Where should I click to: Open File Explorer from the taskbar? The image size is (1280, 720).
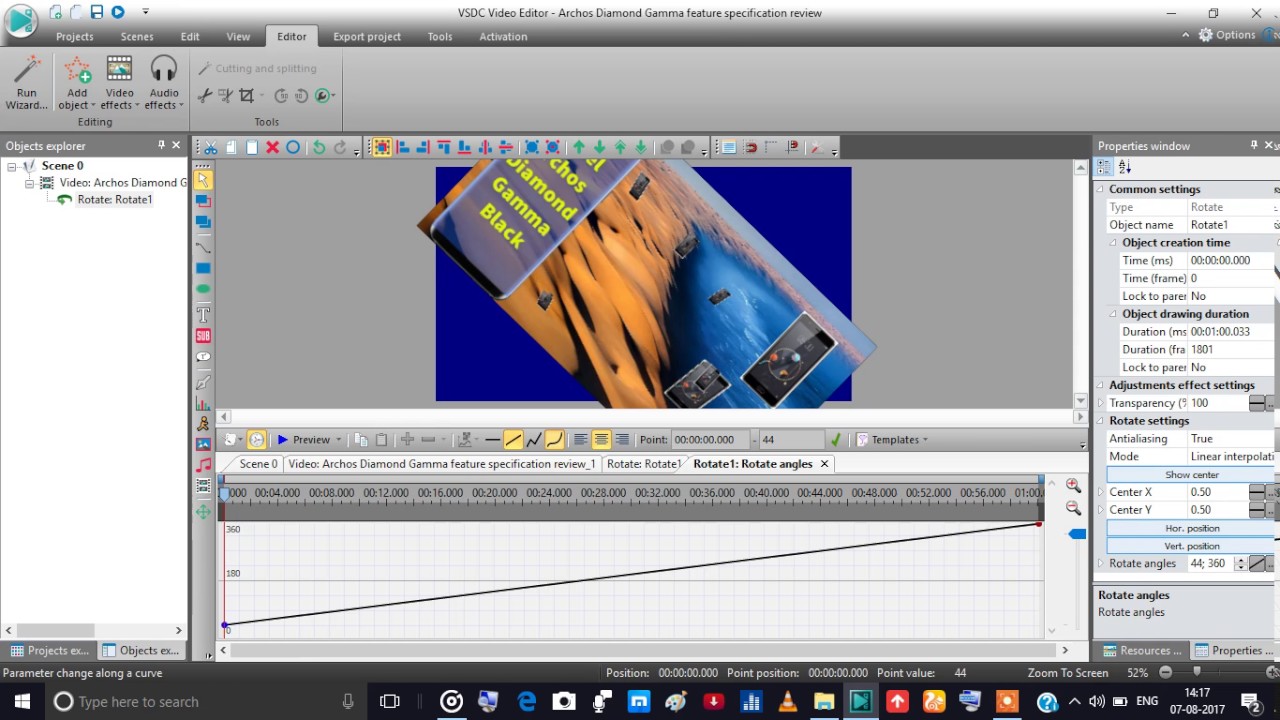(823, 702)
